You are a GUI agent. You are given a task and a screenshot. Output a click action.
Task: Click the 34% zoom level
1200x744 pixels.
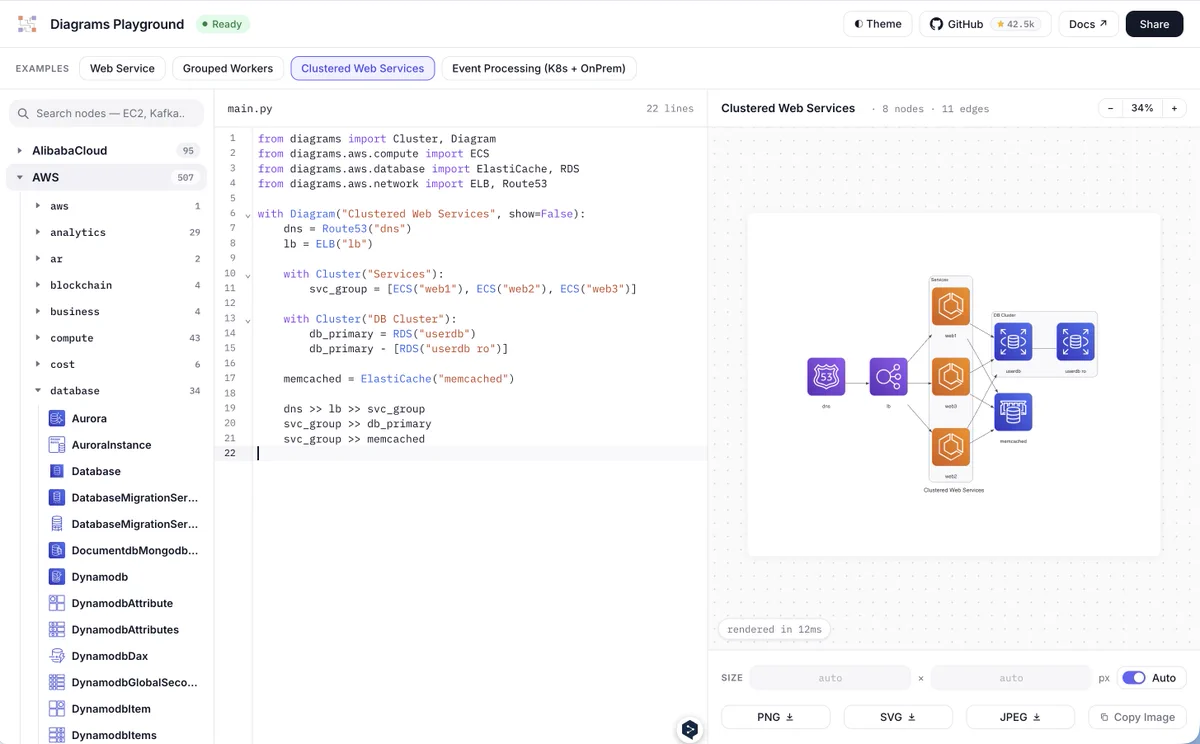click(x=1142, y=108)
